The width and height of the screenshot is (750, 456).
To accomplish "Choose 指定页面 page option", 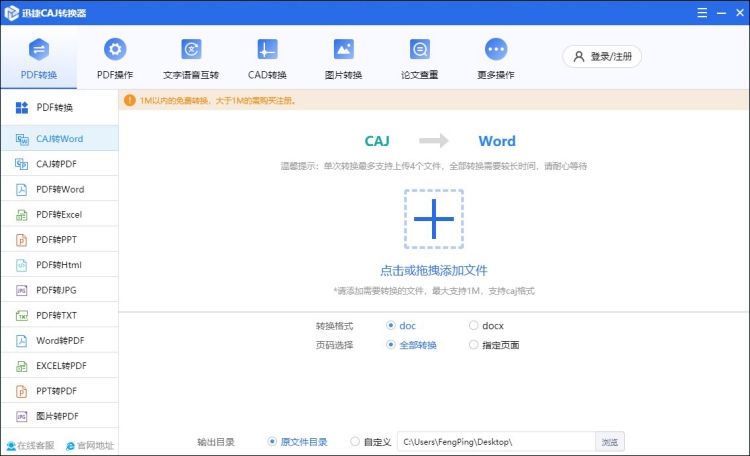I will [x=474, y=345].
